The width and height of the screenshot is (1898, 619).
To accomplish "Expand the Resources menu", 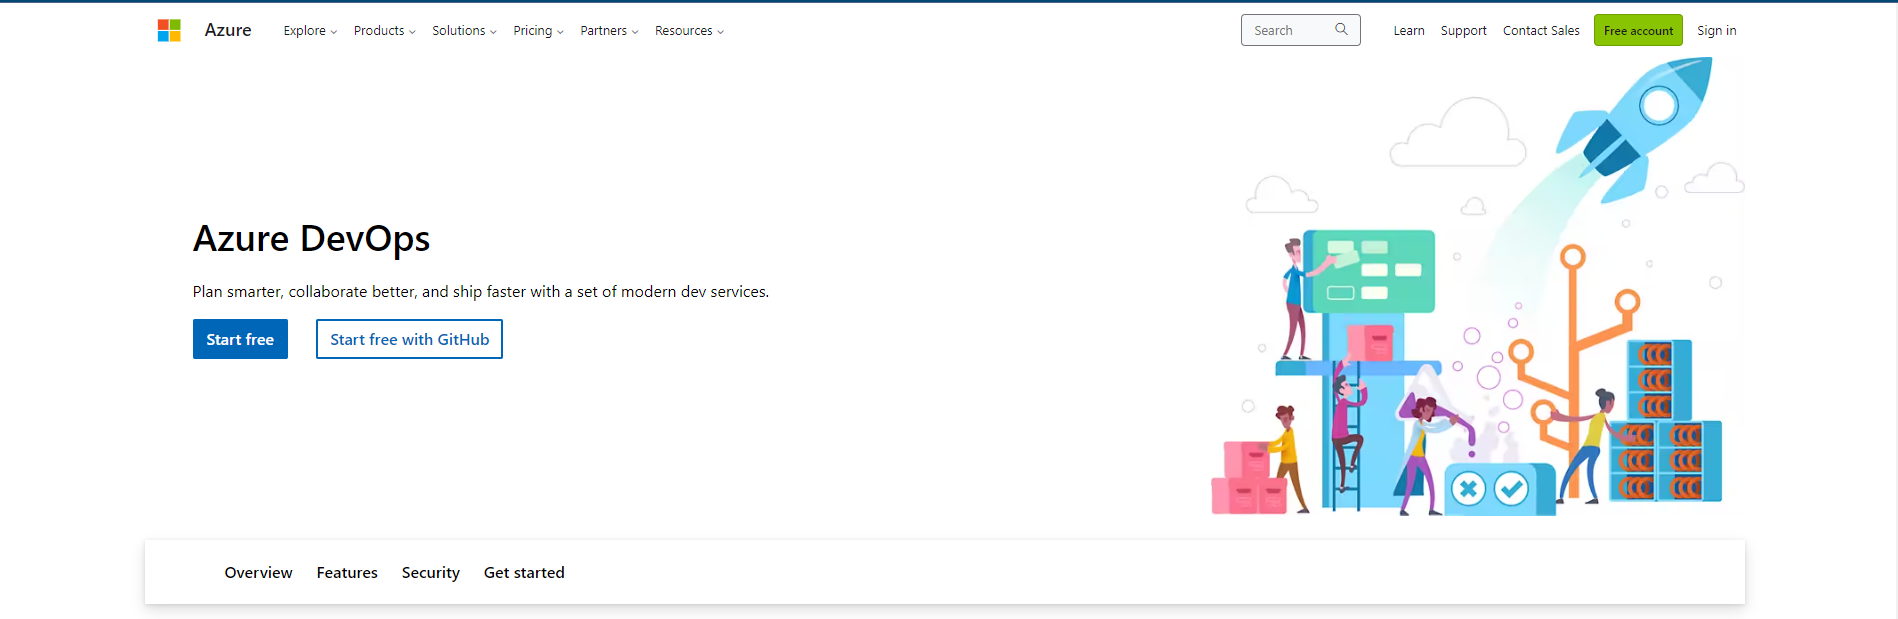I will tap(689, 31).
